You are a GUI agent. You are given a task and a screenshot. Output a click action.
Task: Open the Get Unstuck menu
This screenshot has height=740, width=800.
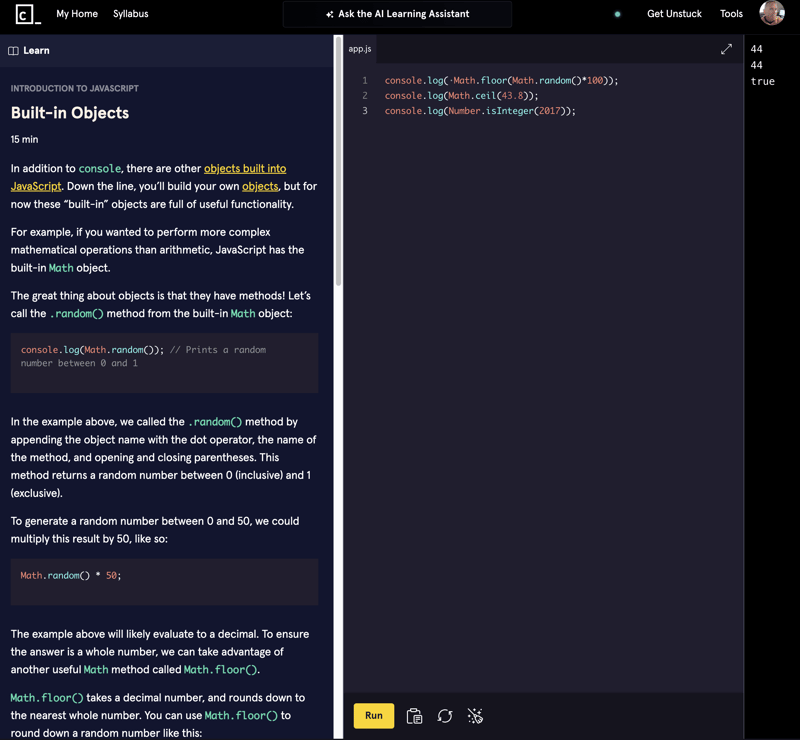coord(674,14)
